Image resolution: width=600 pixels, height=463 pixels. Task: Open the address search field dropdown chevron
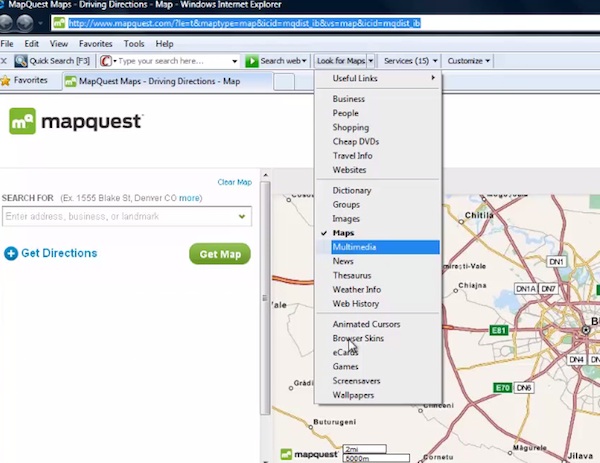242,217
